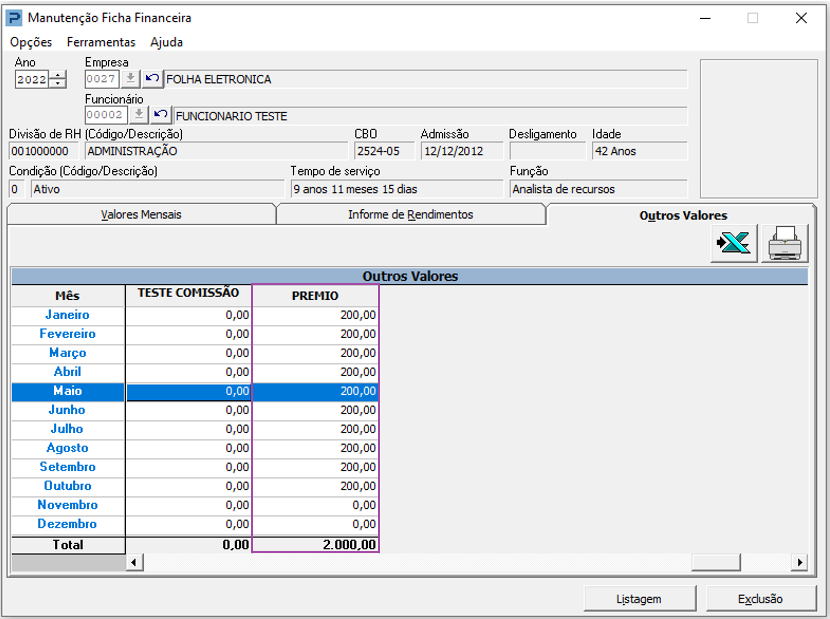The image size is (830, 619).
Task: Switch to the Informe de Rendimentos tab
Action: click(411, 214)
